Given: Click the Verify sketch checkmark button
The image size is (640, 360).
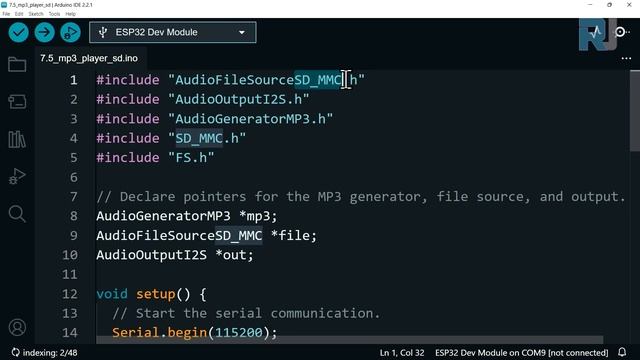Looking at the screenshot, I should [x=18, y=32].
